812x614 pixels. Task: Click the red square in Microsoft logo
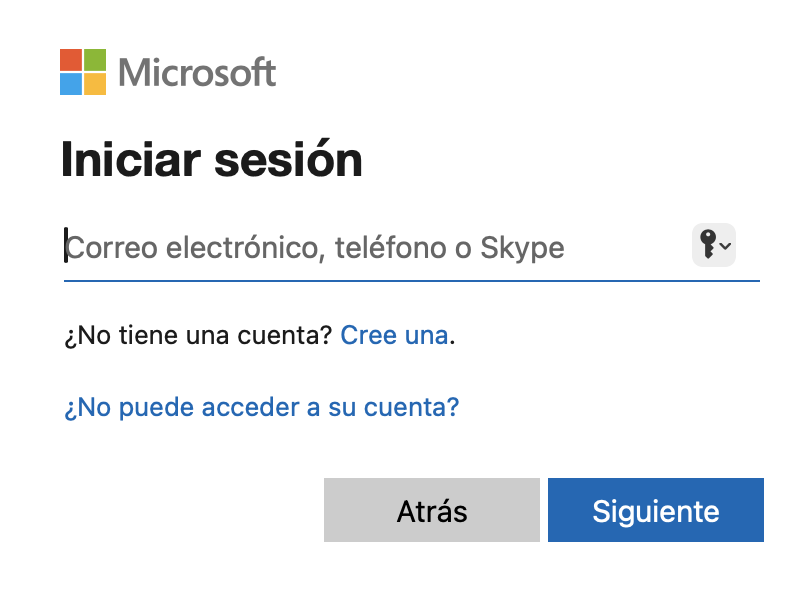(x=71, y=60)
